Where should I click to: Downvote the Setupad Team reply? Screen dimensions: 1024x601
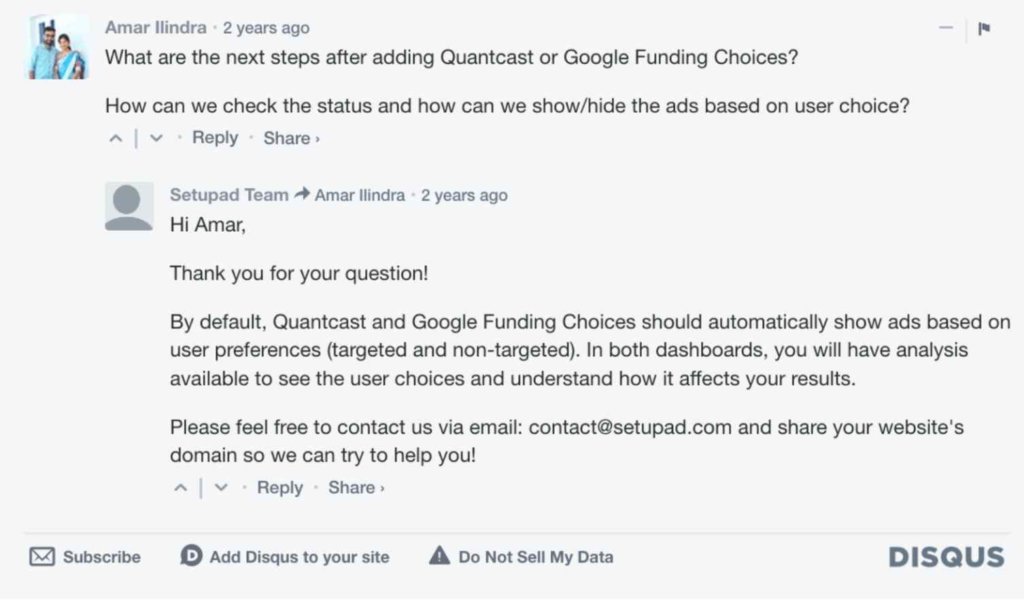221,488
